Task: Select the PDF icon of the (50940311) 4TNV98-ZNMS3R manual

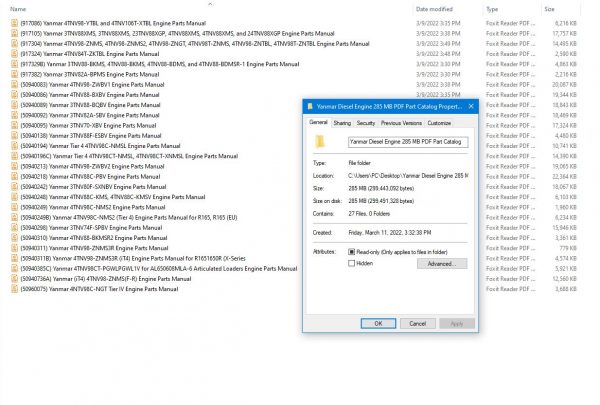Action: [15, 248]
